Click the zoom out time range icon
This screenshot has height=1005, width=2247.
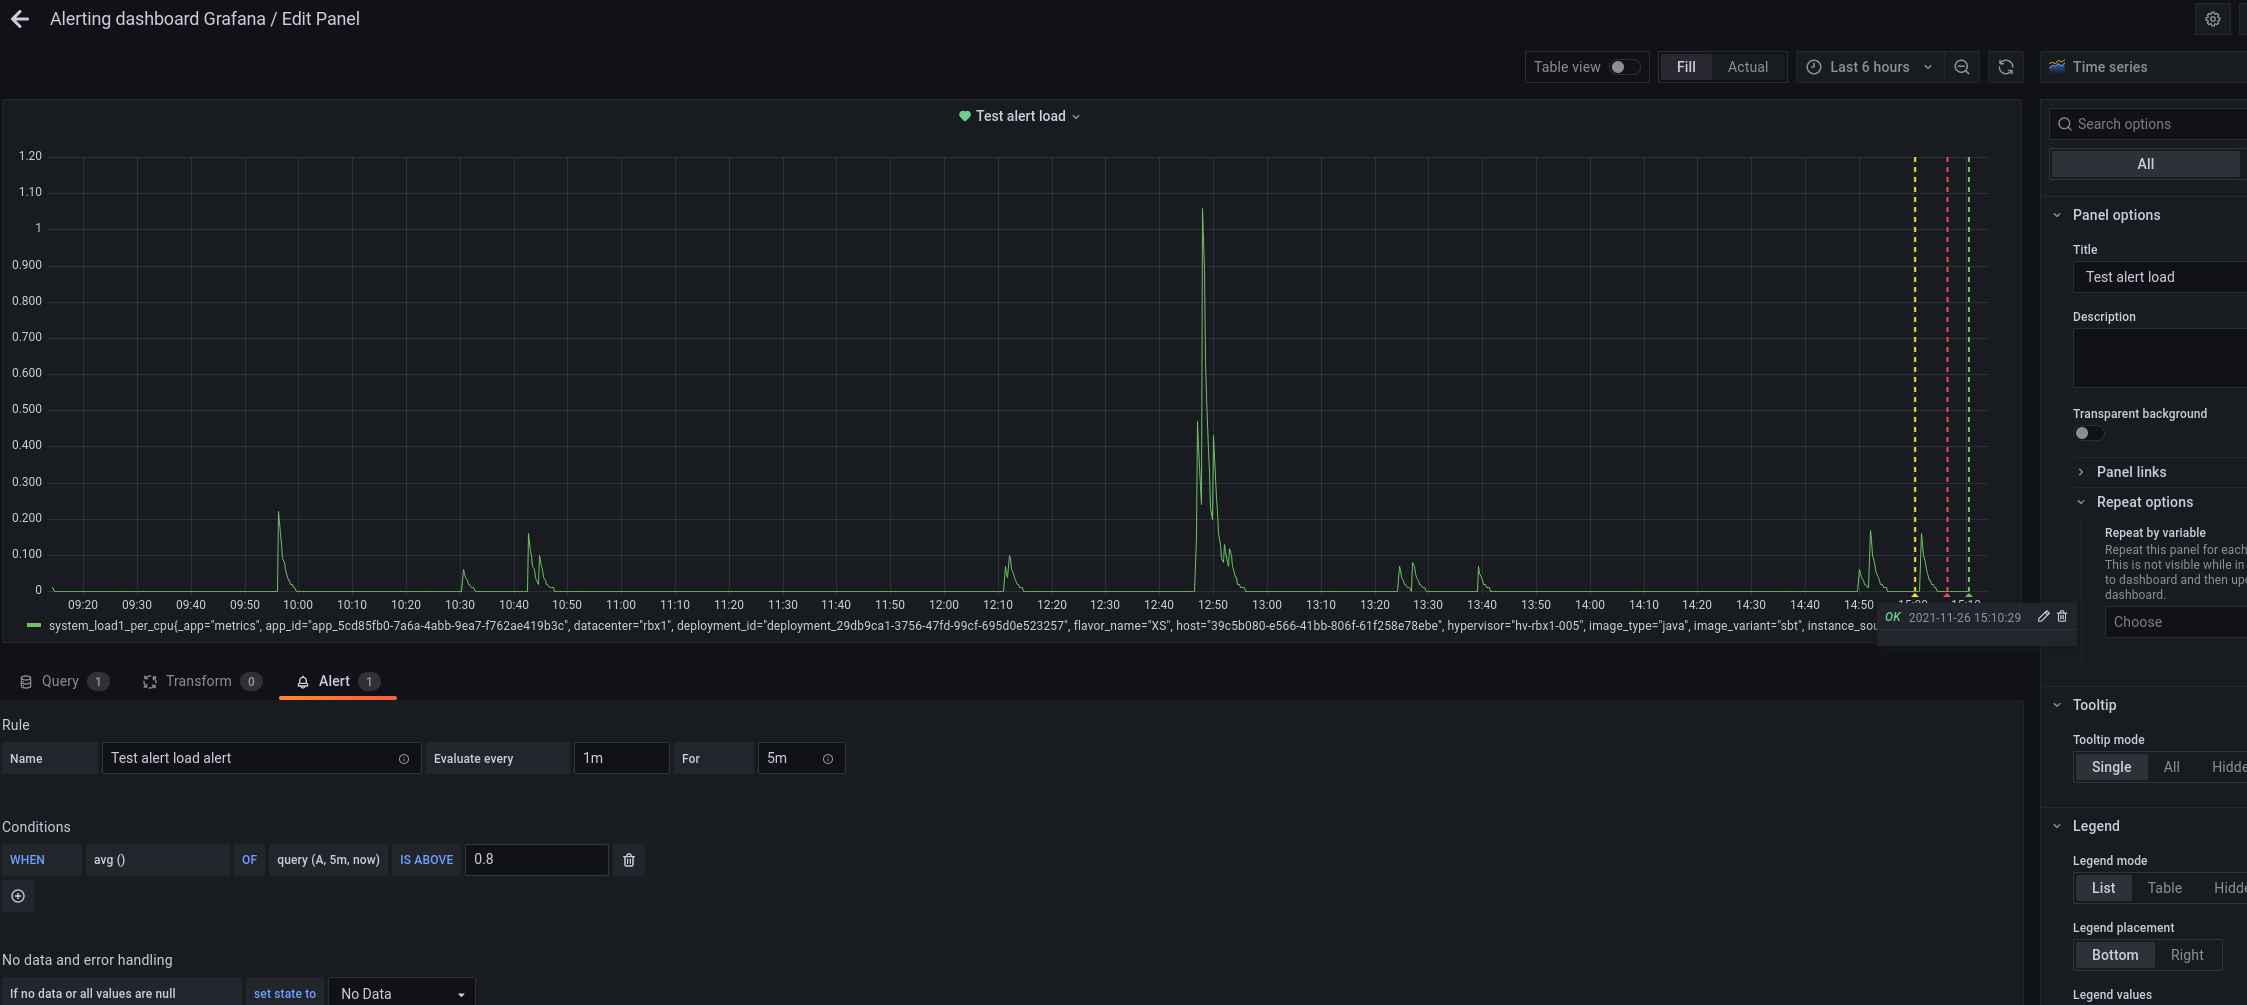pos(1962,67)
